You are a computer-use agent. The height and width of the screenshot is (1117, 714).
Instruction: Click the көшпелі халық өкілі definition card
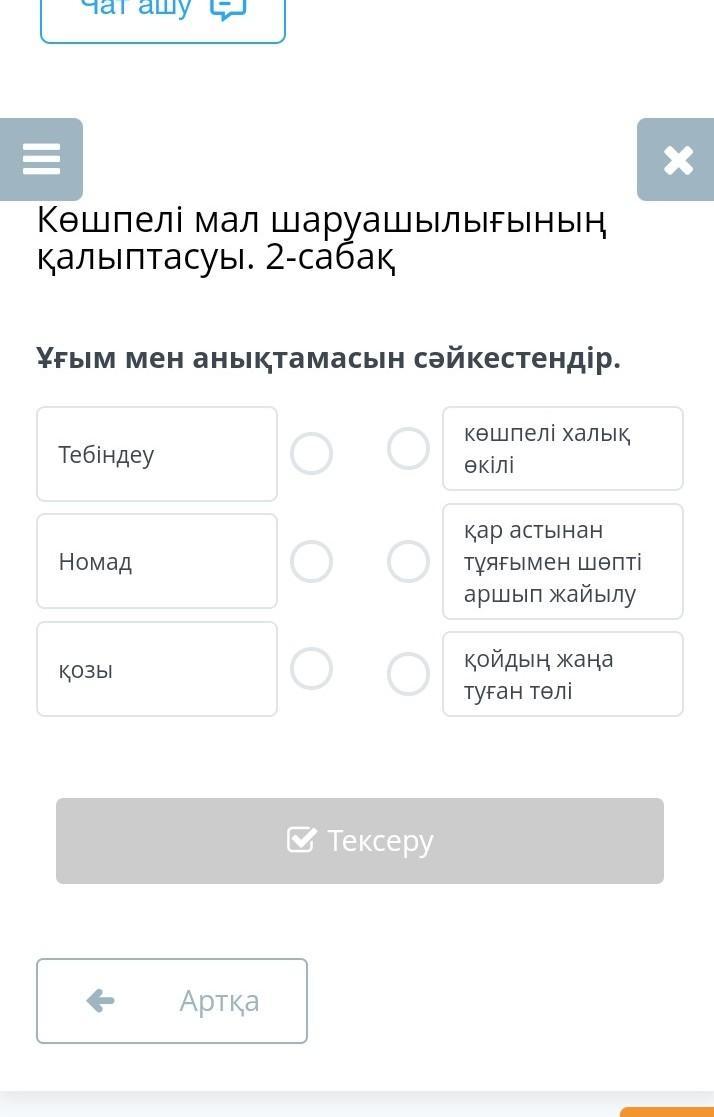563,449
